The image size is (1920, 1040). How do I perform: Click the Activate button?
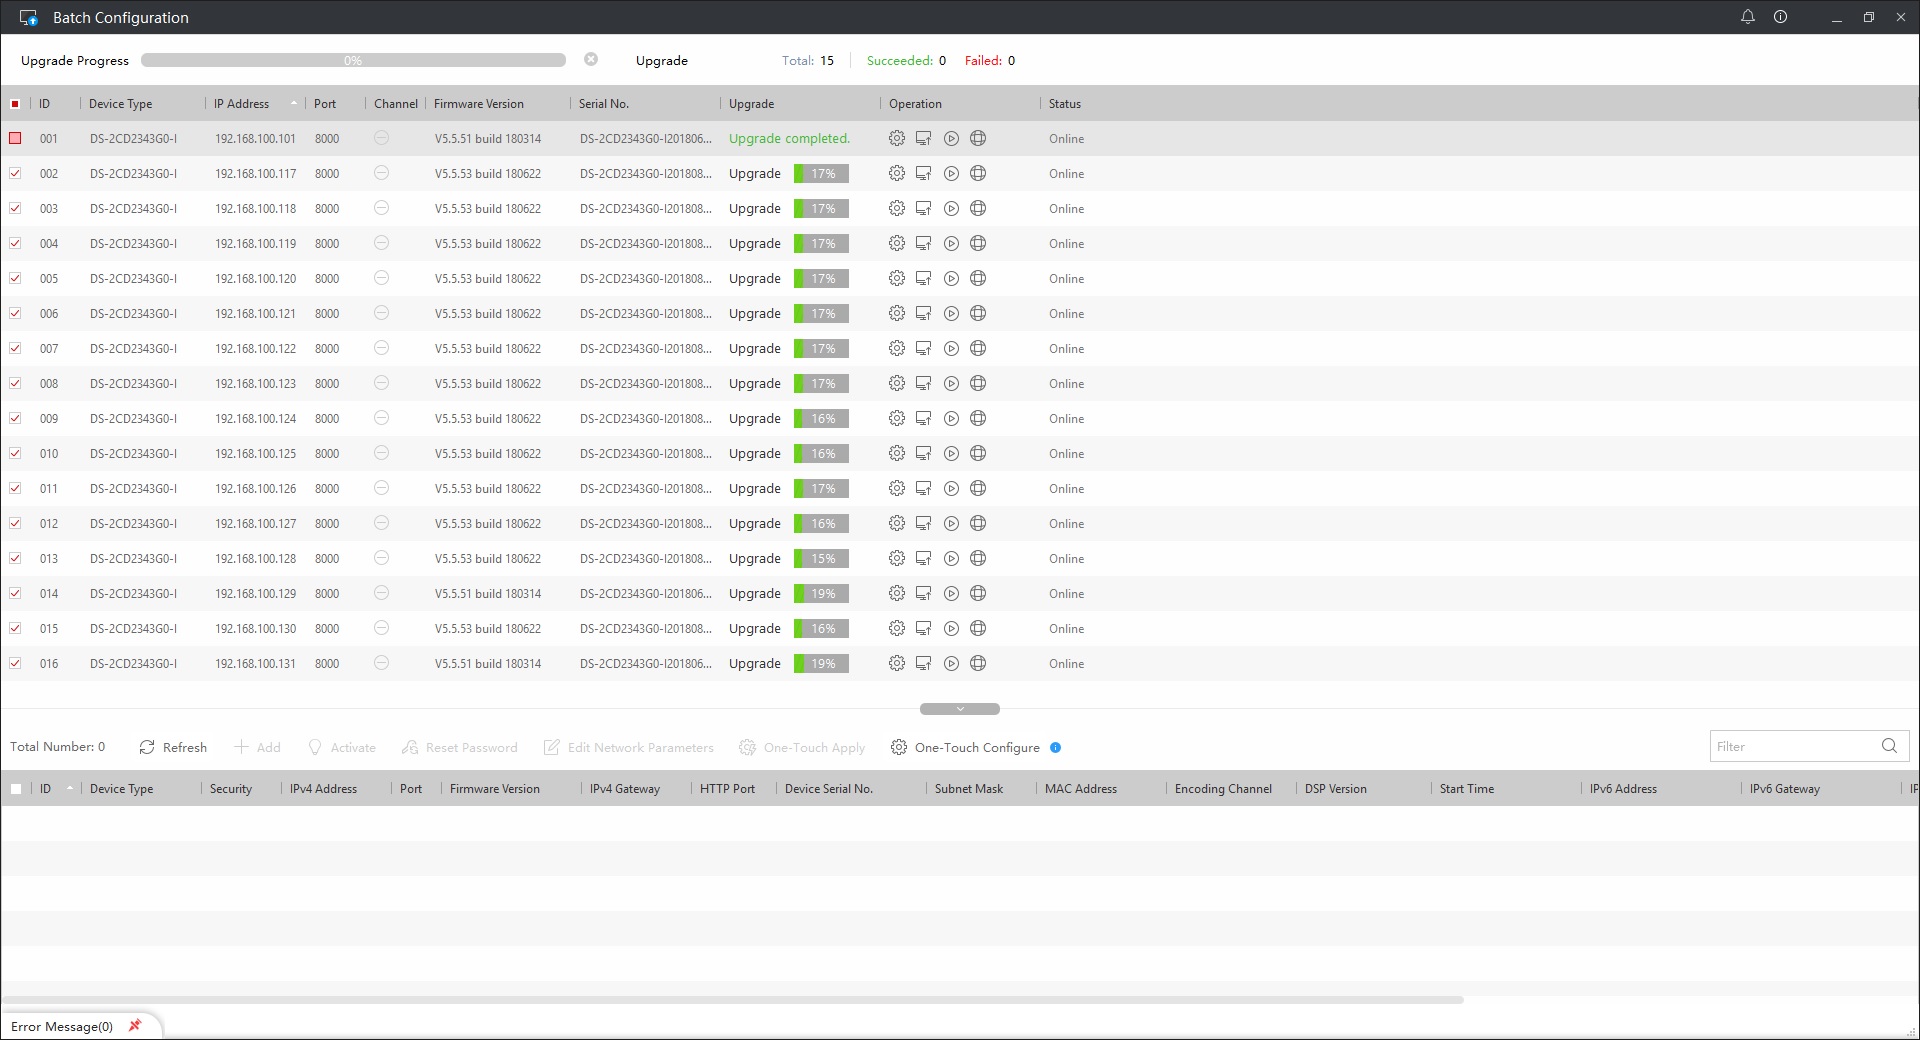coord(342,747)
